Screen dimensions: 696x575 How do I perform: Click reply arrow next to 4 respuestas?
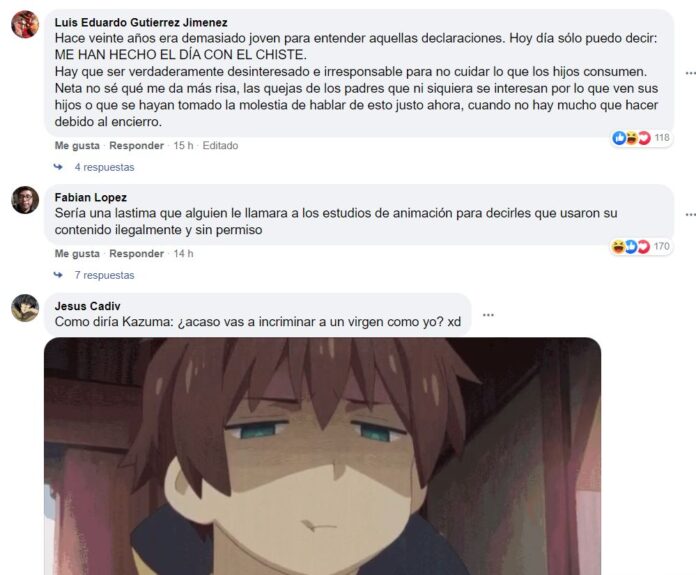point(58,167)
